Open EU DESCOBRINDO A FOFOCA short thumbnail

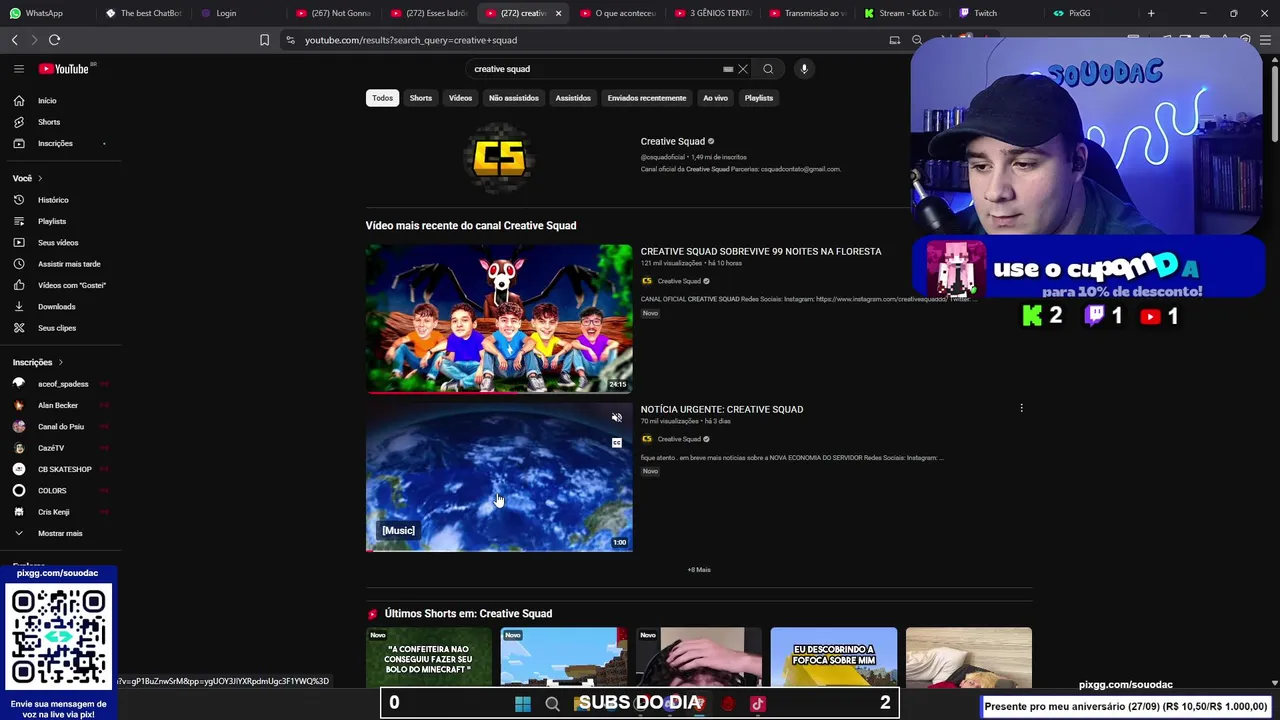tap(834, 657)
